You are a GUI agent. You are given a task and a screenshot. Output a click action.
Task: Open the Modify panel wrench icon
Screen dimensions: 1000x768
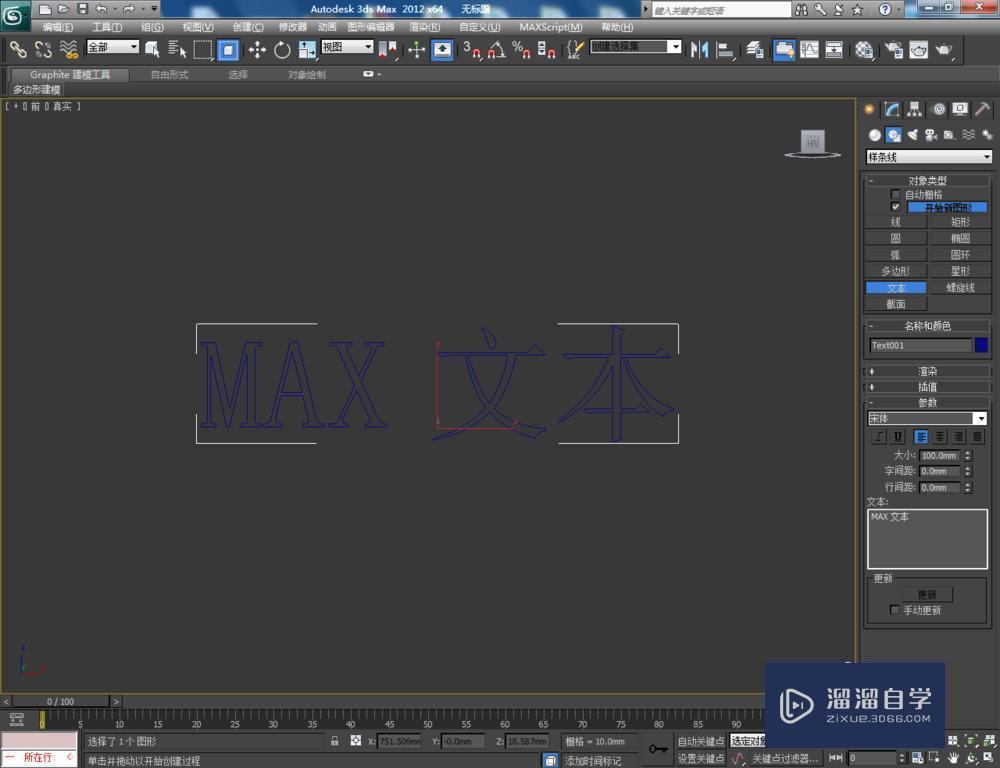(x=889, y=108)
